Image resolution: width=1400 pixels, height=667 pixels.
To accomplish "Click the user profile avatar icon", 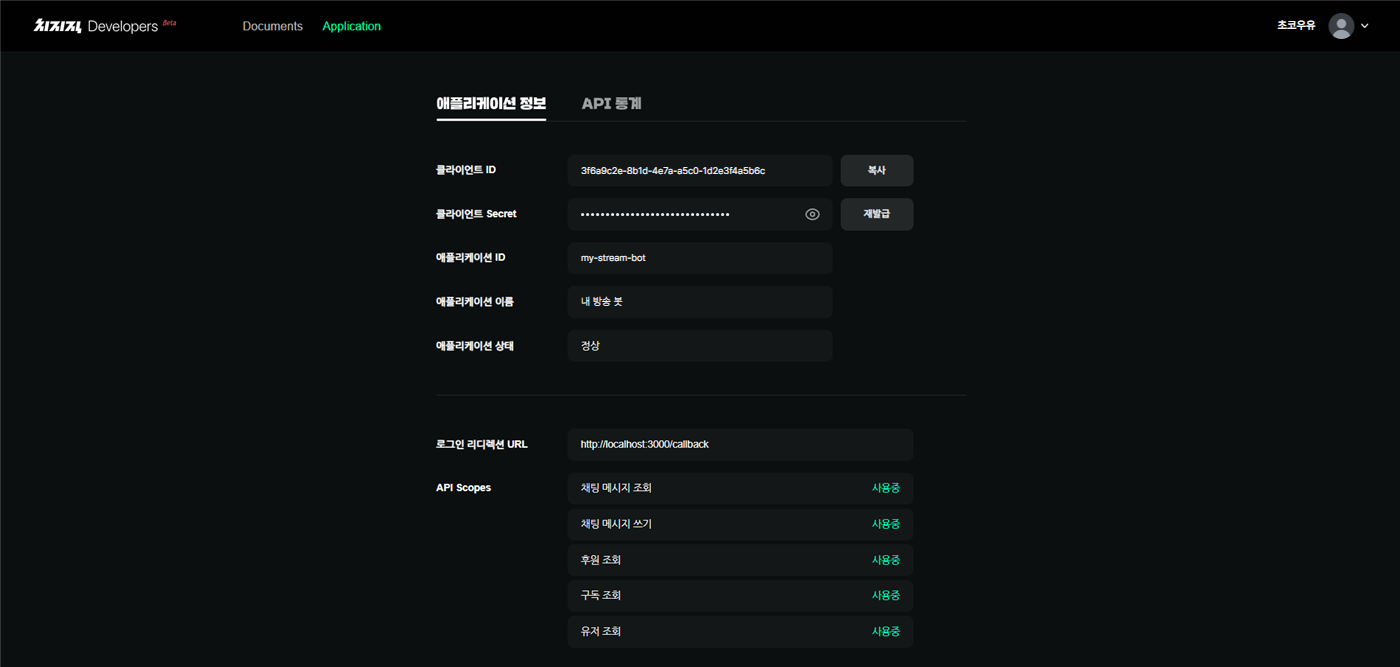I will click(1341, 26).
